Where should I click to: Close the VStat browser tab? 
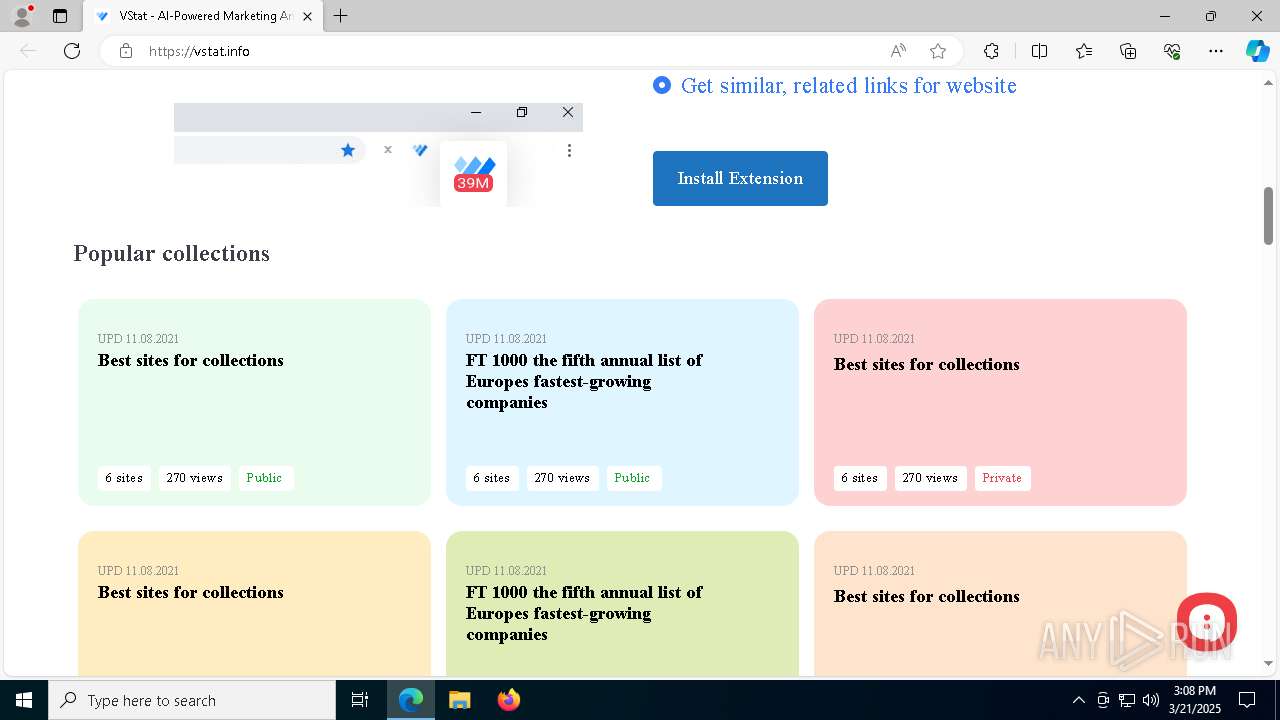[x=307, y=16]
